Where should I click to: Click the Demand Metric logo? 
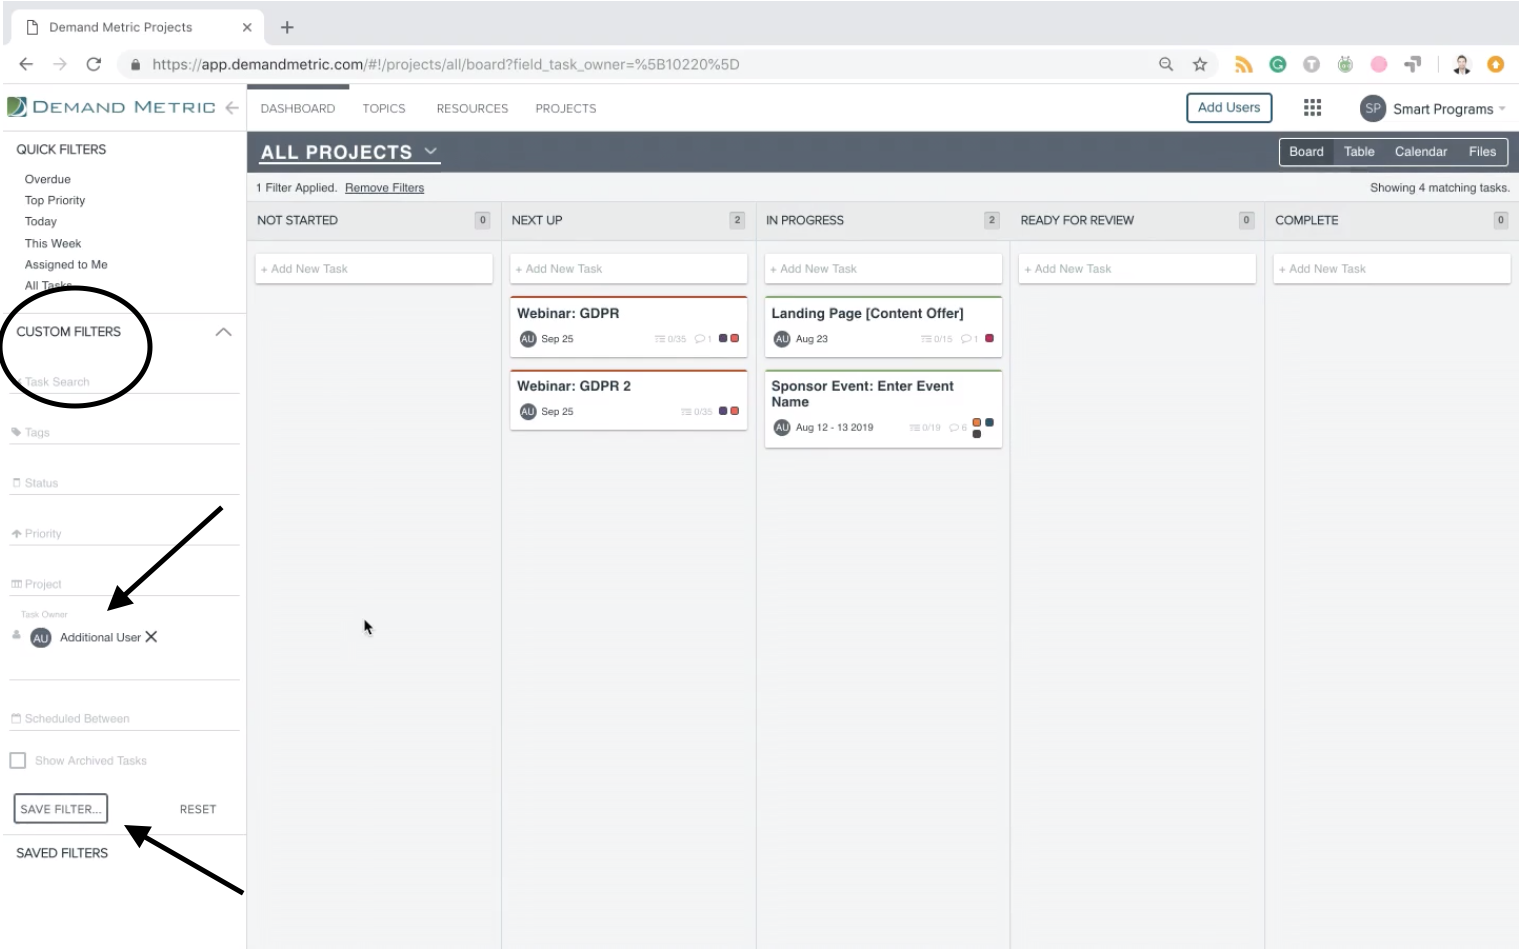click(x=111, y=107)
